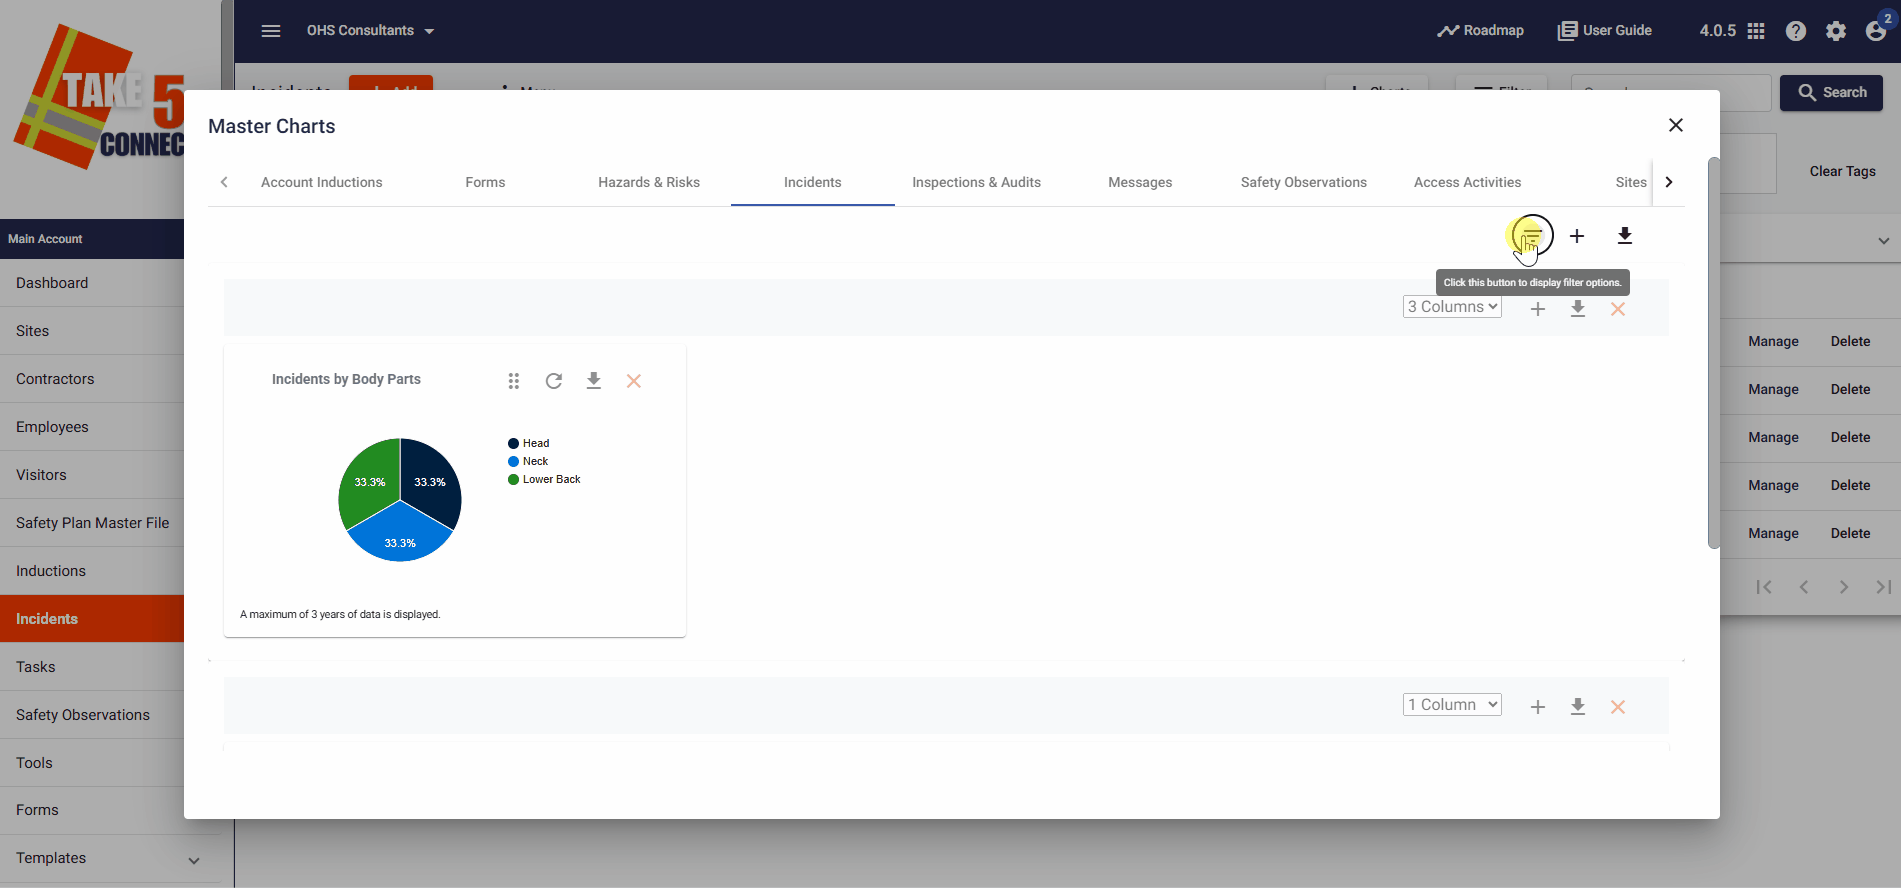Viewport: 1901px width, 888px height.
Task: Remove the 3 Columns row
Action: point(1618,309)
